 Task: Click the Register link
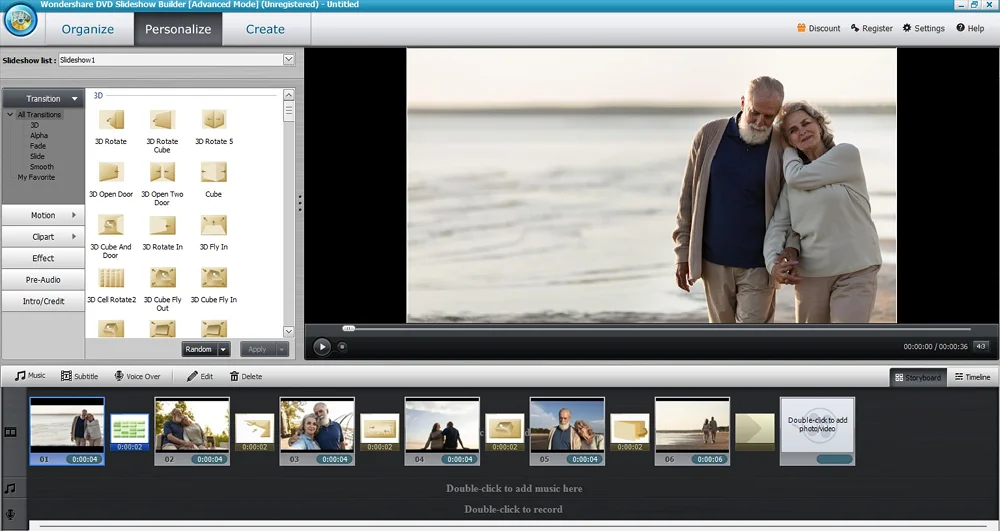(x=871, y=28)
